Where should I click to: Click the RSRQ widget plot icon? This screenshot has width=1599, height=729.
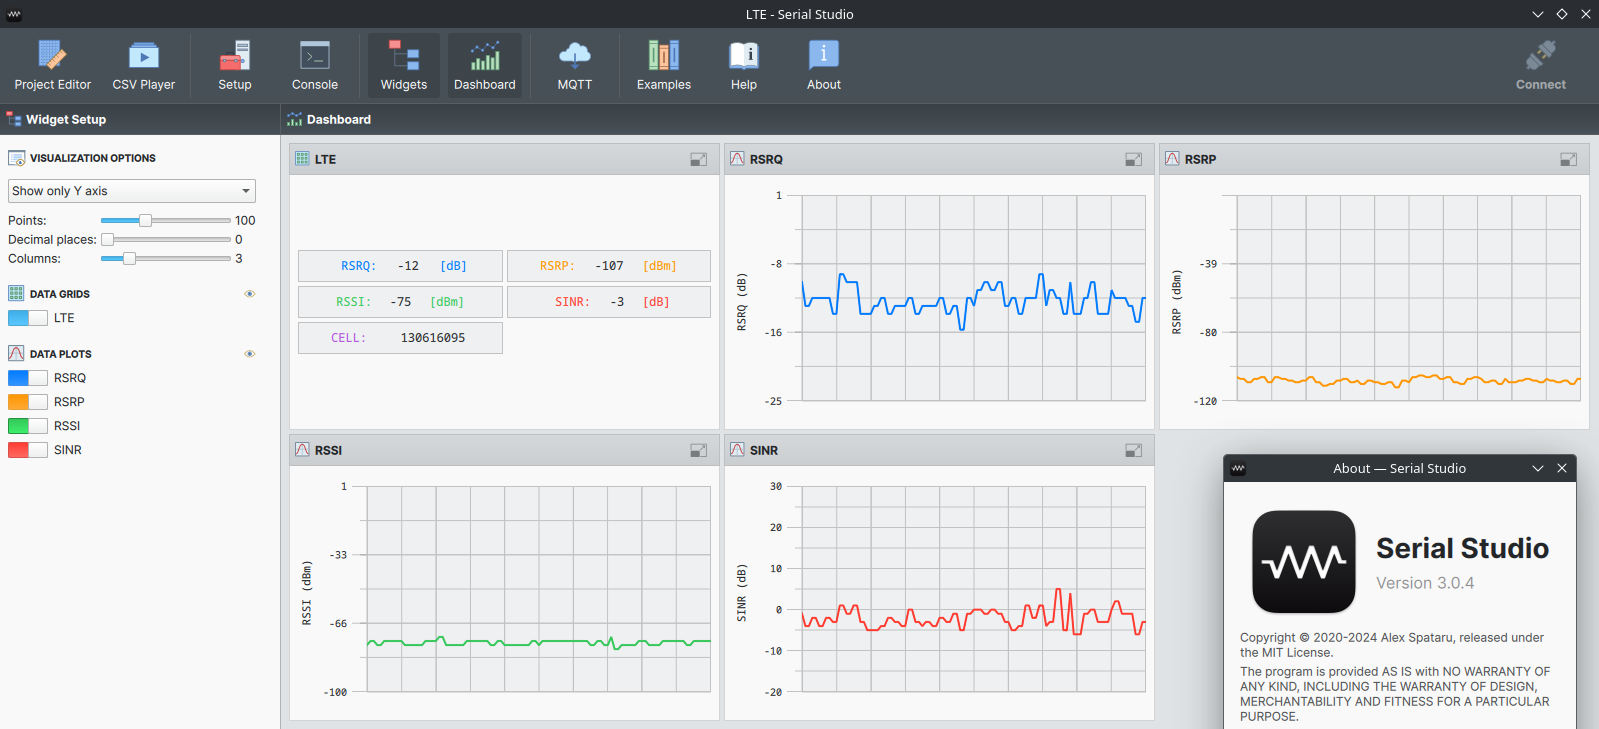pos(737,158)
